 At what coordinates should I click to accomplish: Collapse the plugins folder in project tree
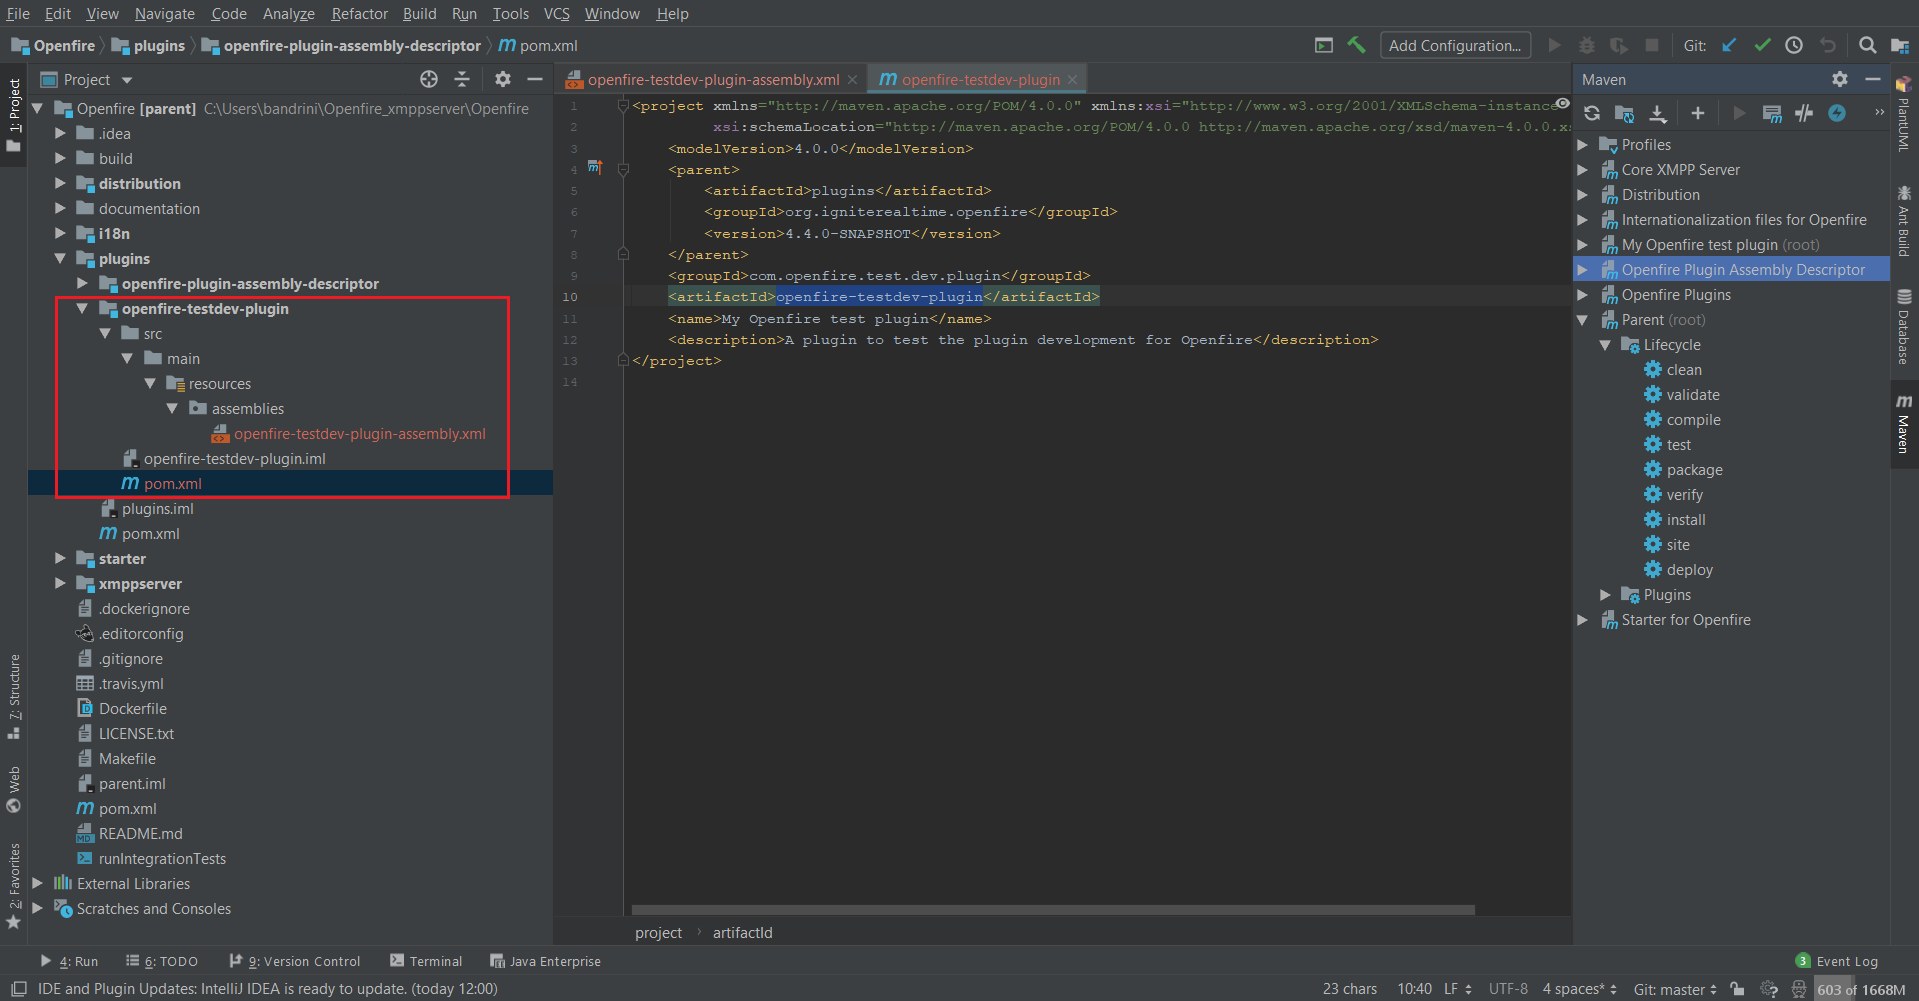[60, 258]
